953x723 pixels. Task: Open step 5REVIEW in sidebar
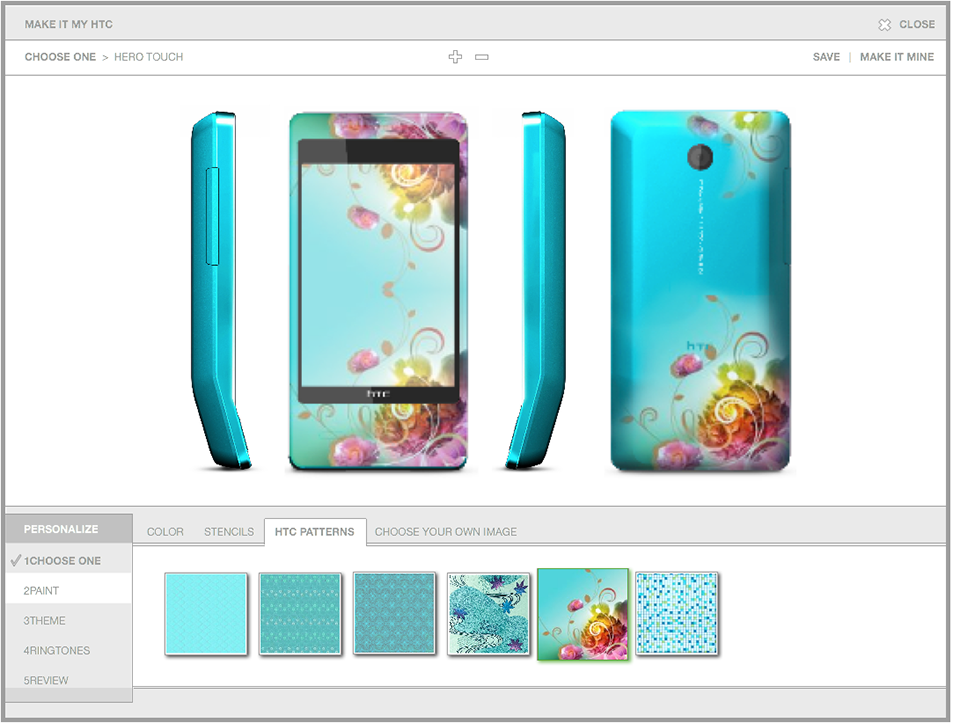click(x=69, y=680)
